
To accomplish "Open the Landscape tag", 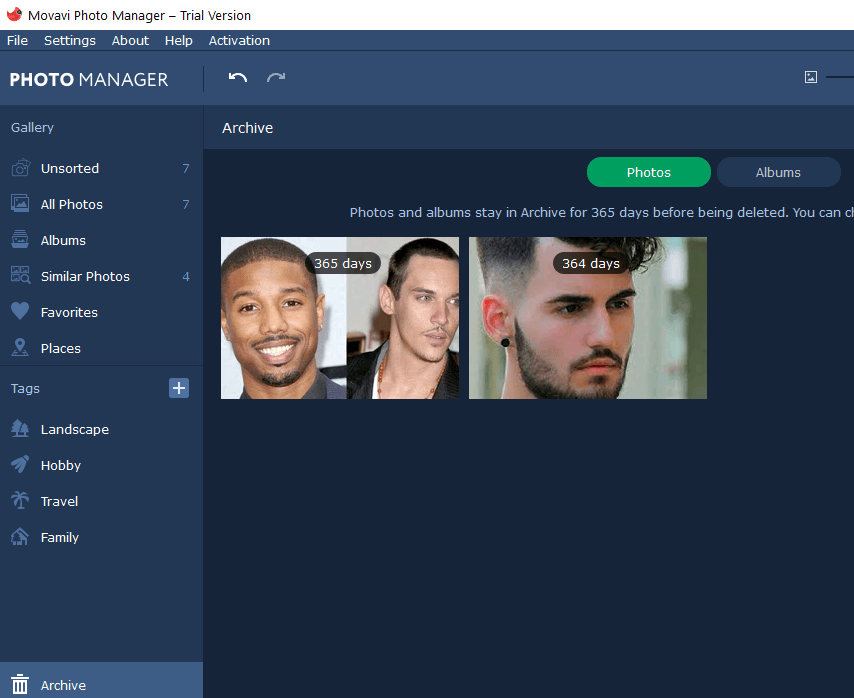I will (x=74, y=429).
